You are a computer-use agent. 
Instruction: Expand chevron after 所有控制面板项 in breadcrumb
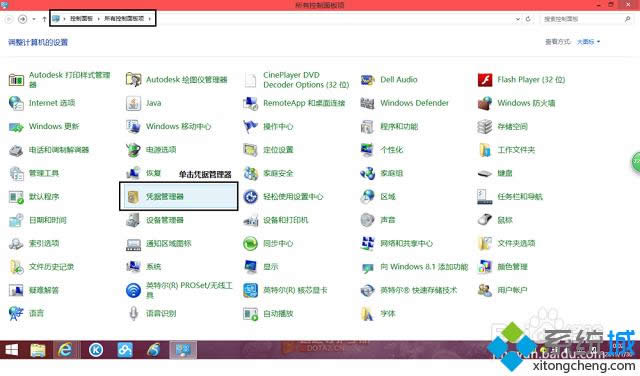tap(150, 19)
